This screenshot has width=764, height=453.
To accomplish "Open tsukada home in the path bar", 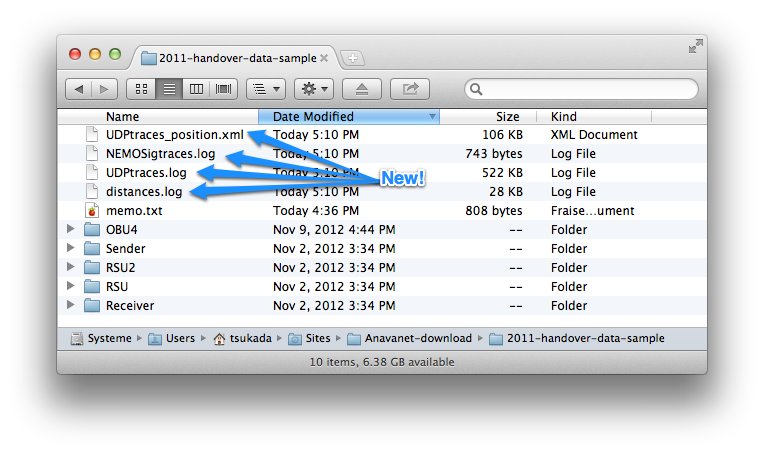I will [242, 339].
